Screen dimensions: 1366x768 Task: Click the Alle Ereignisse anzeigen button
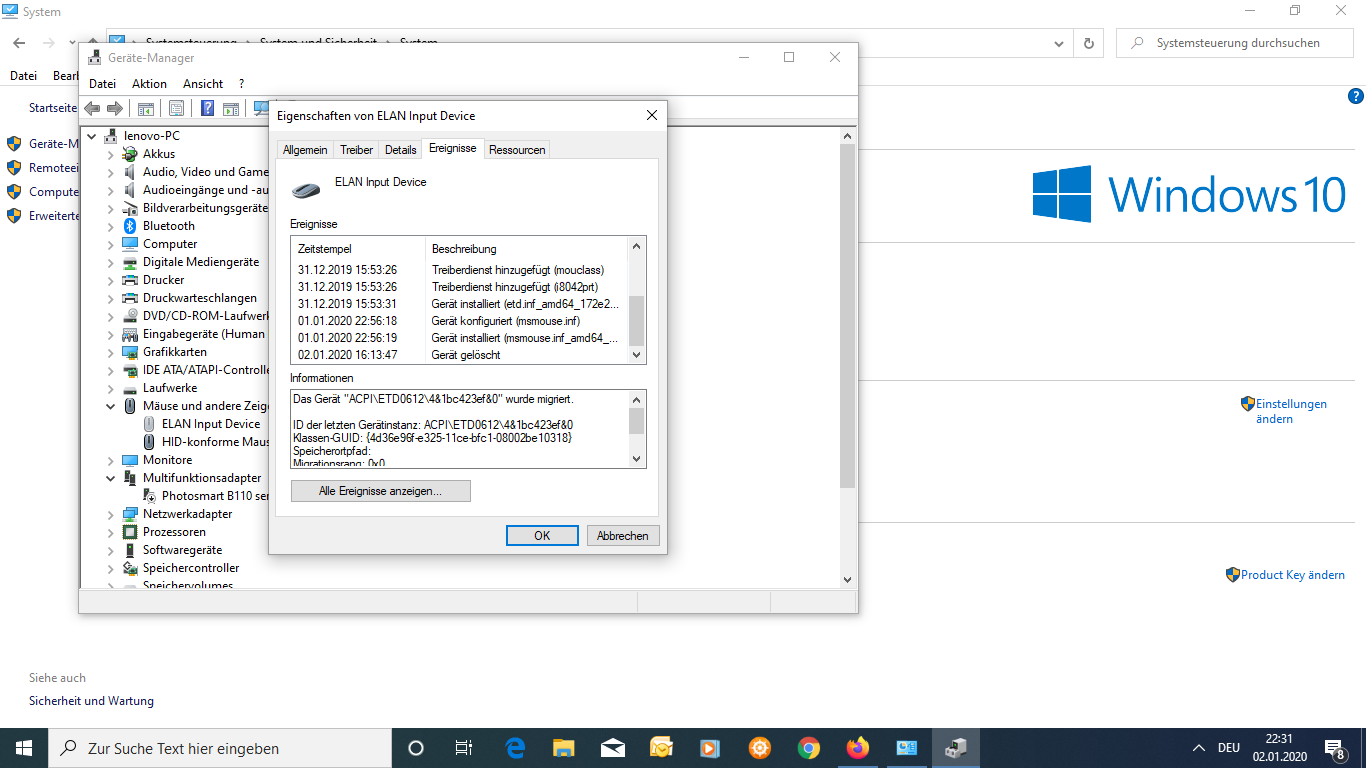[380, 491]
